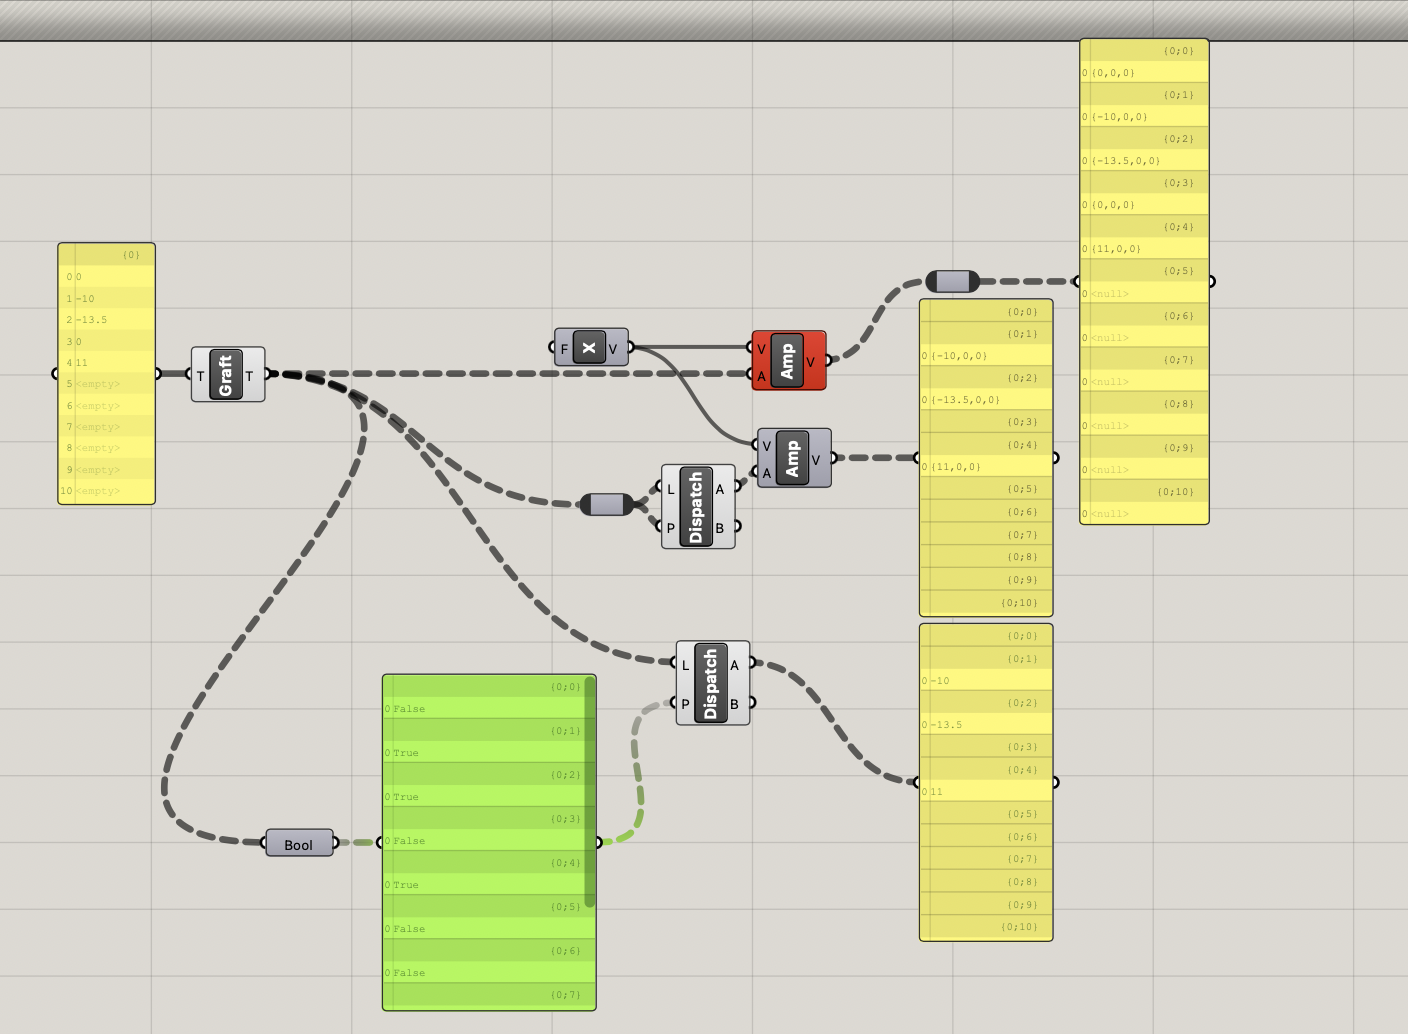Click the relay node before upper Dispatch
The width and height of the screenshot is (1408, 1034).
607,504
